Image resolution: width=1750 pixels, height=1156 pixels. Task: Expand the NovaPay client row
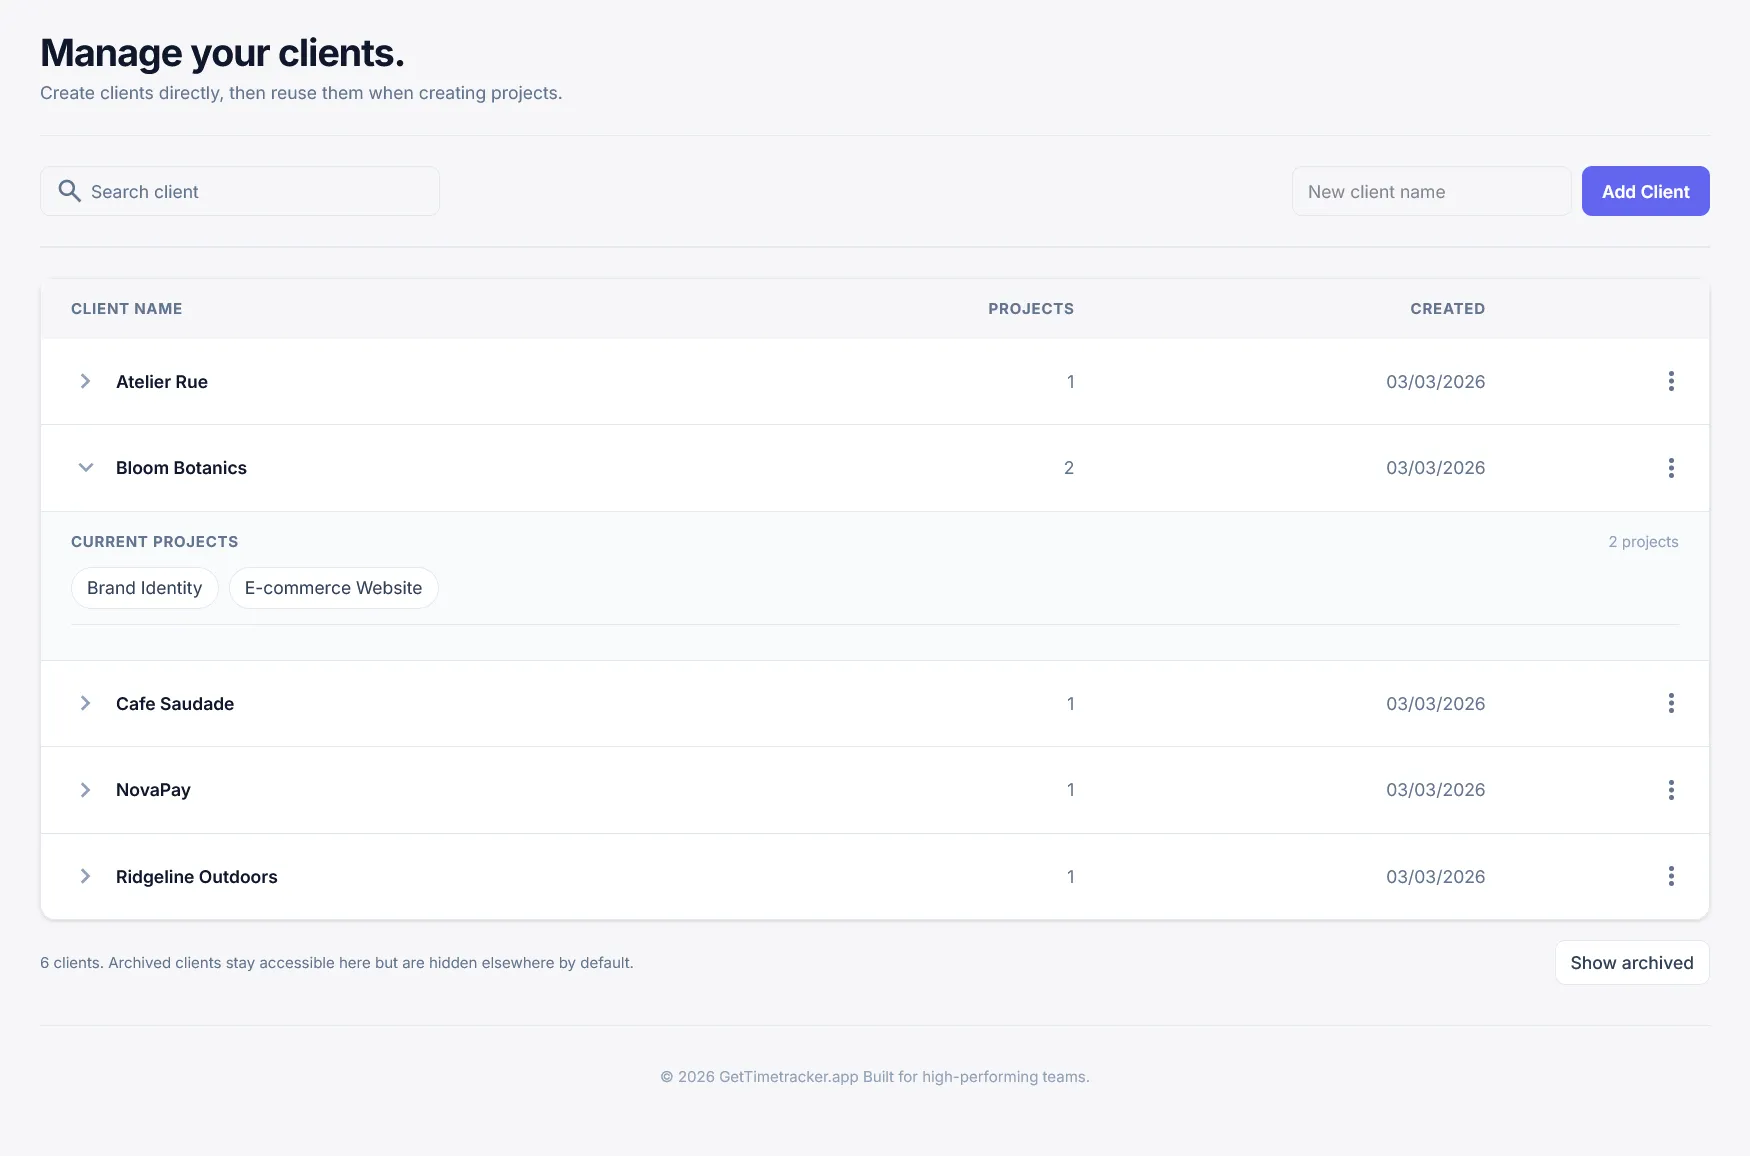pos(85,790)
